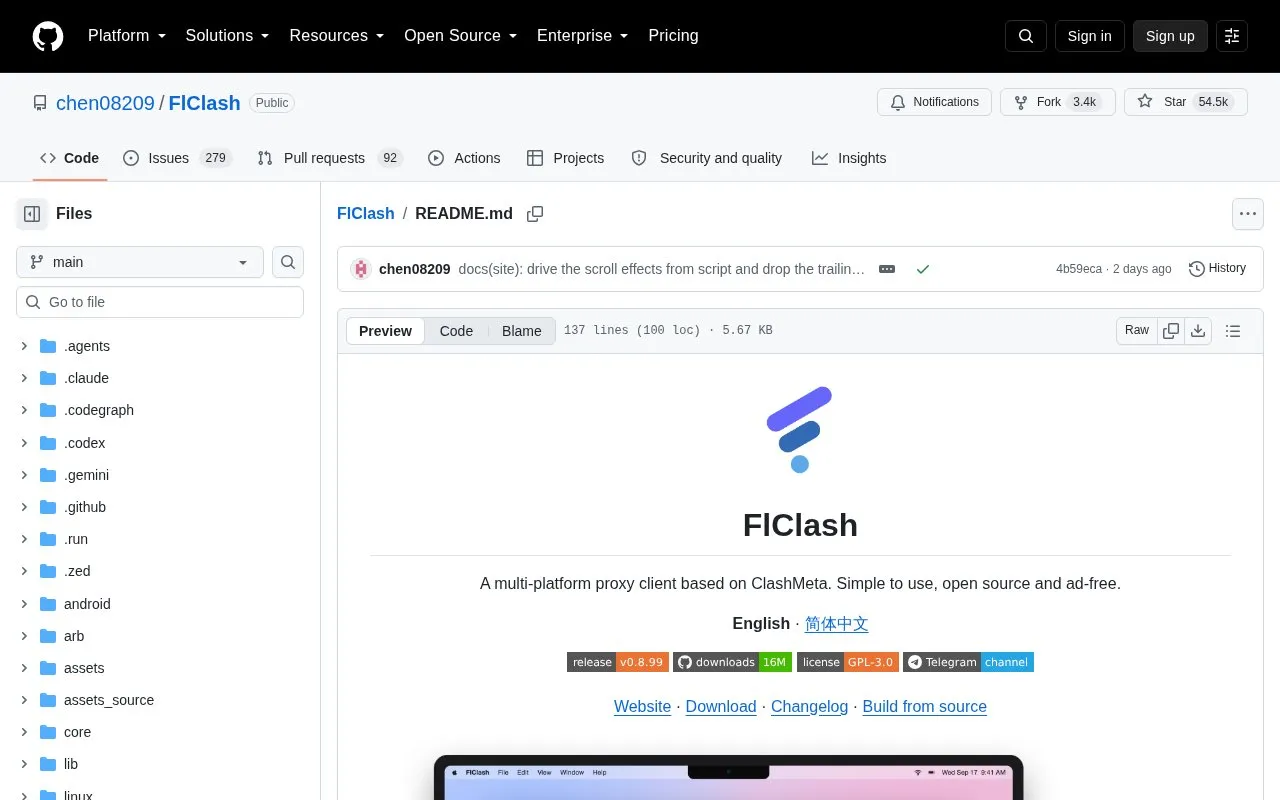Switch to the Preview view
This screenshot has height=800, width=1280.
[385, 331]
